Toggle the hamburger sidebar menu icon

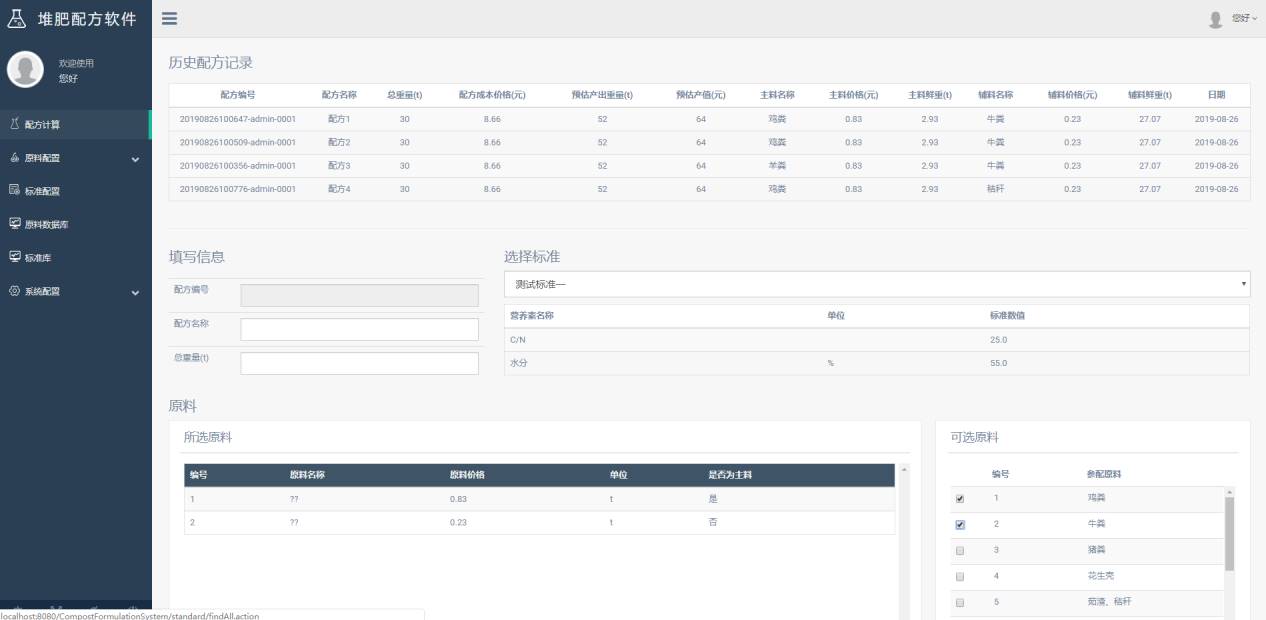(x=169, y=18)
